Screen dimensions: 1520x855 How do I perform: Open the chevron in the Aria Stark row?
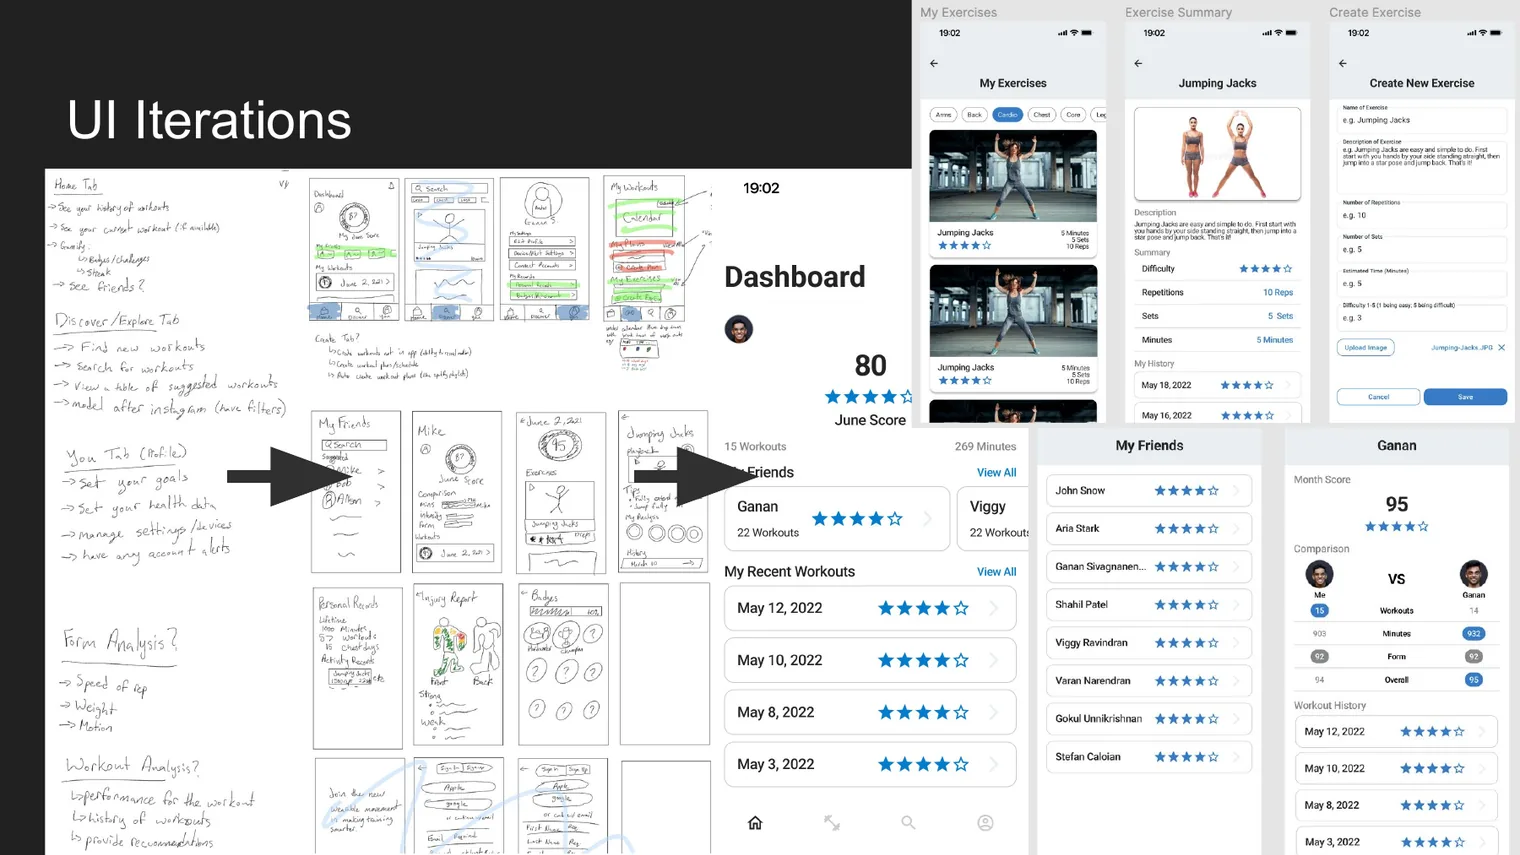tap(1237, 529)
